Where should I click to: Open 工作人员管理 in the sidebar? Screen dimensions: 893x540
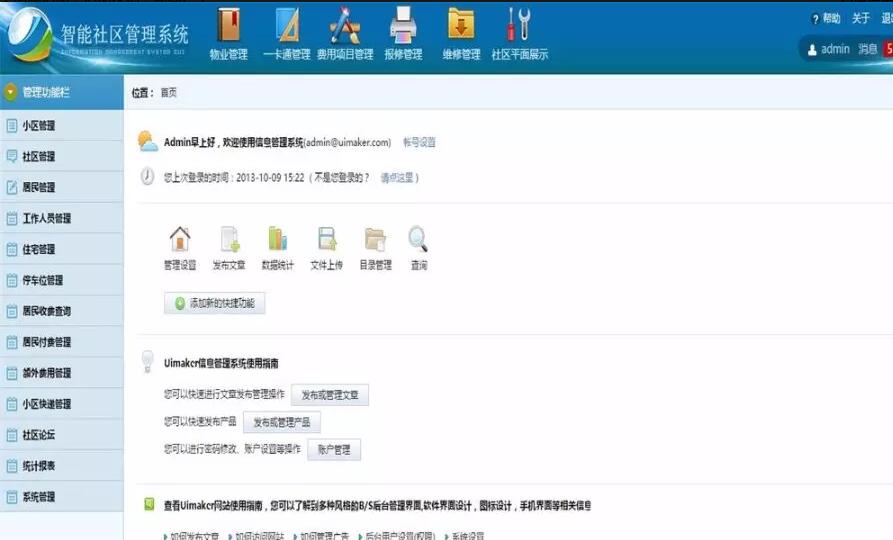[62, 218]
